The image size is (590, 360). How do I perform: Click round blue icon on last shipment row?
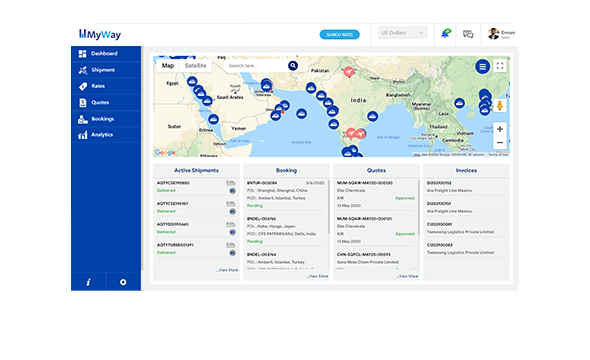tap(233, 253)
